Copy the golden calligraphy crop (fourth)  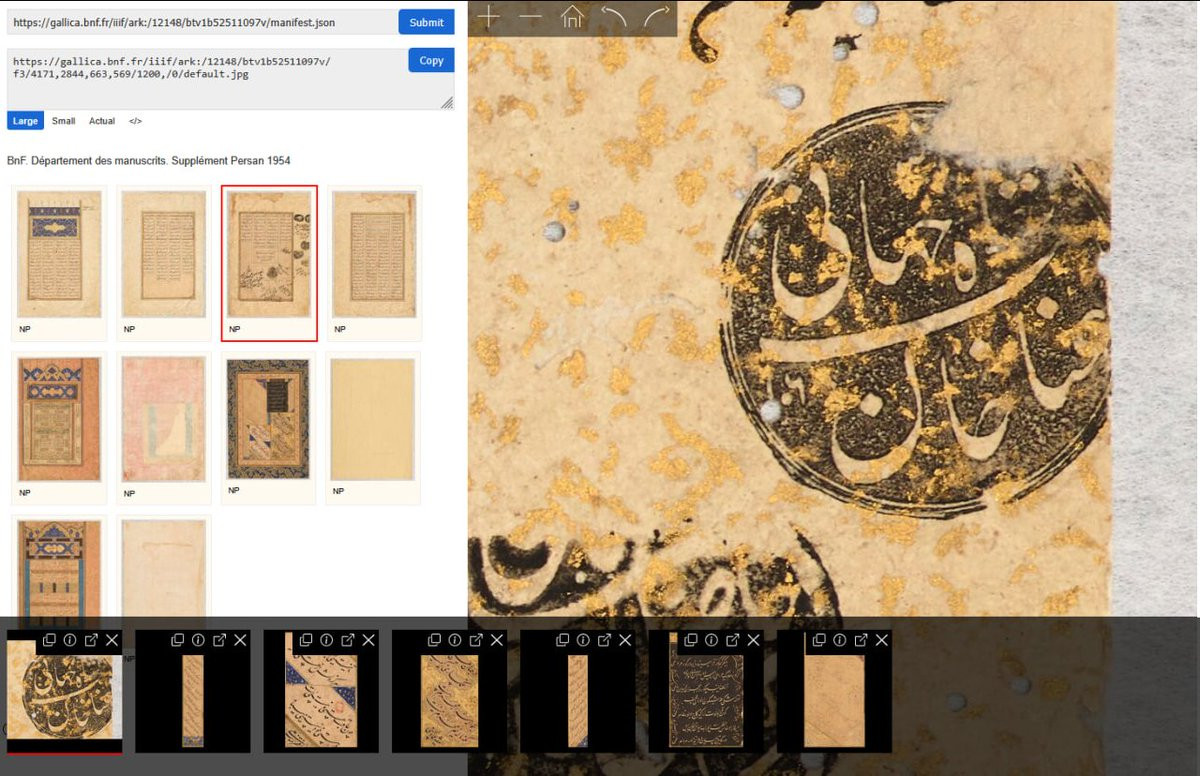click(434, 640)
